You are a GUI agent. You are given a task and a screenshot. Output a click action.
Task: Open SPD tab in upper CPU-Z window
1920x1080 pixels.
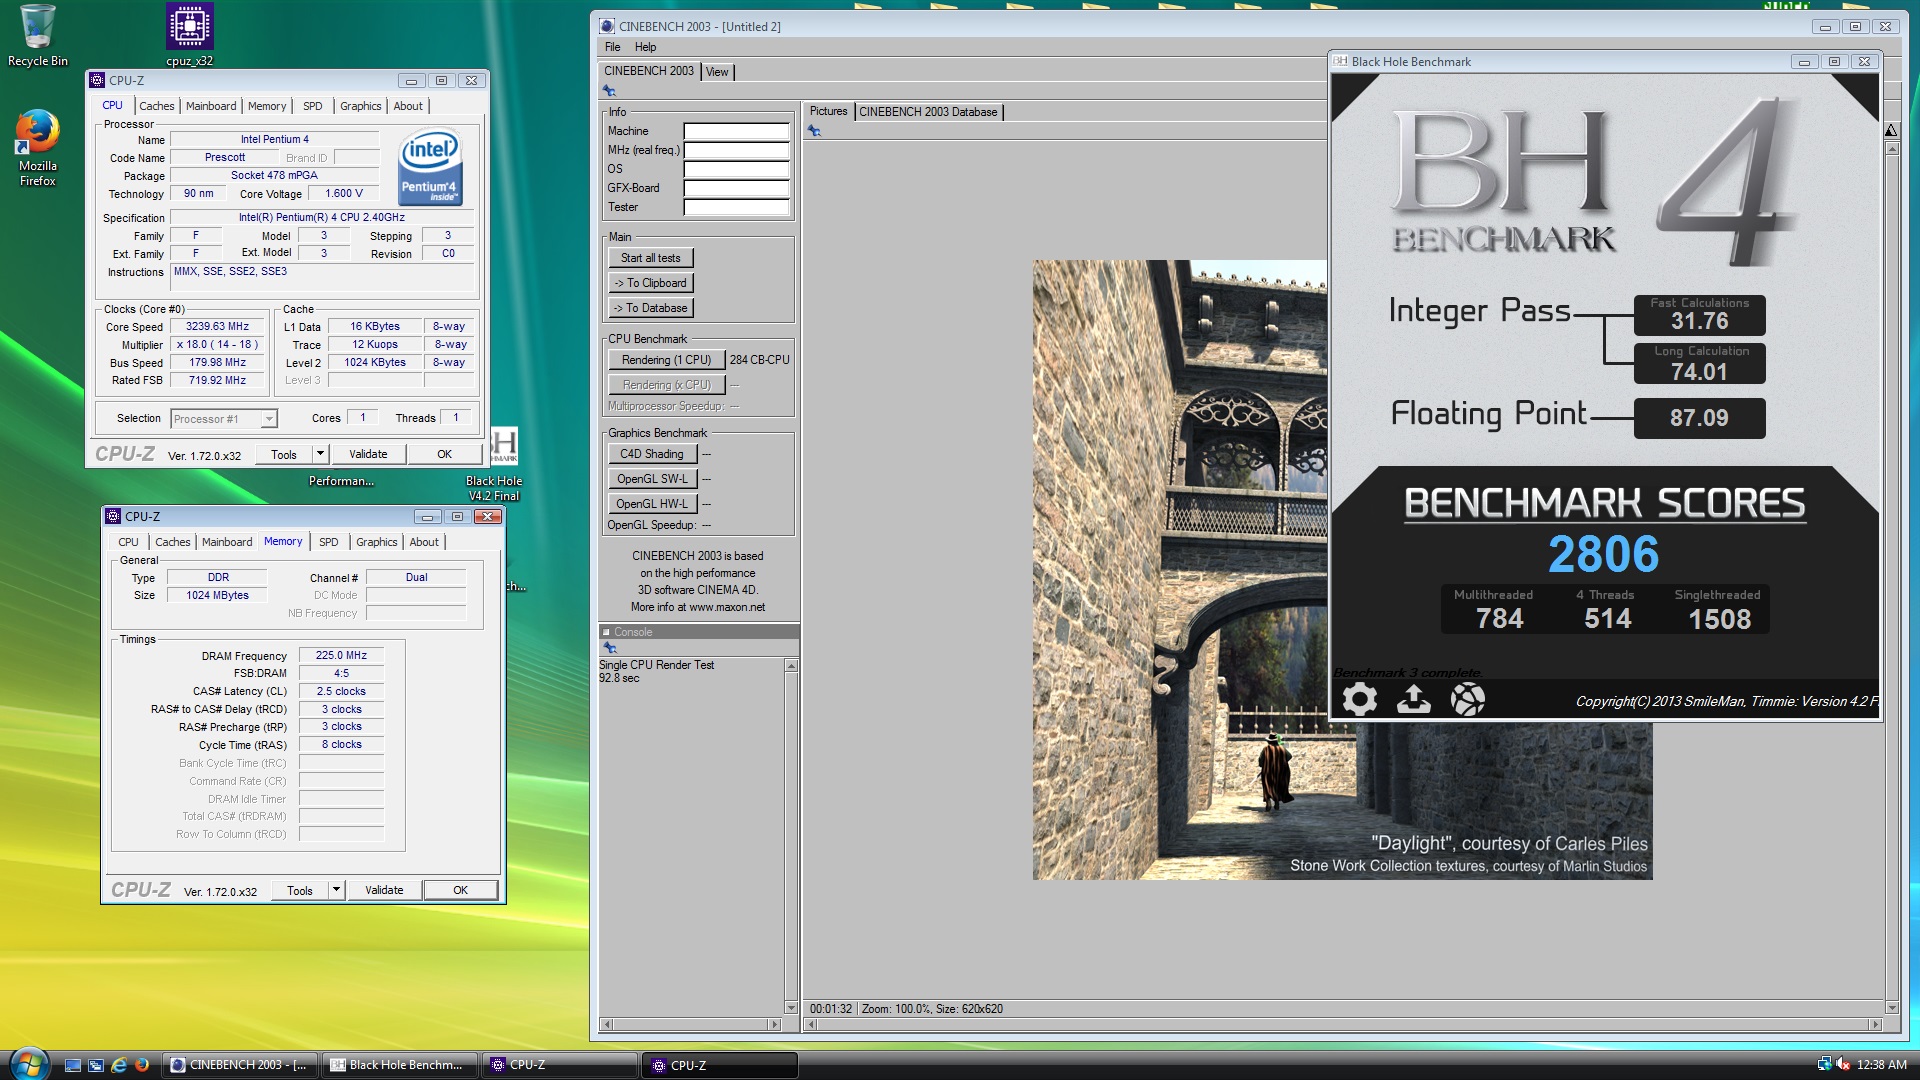click(313, 106)
